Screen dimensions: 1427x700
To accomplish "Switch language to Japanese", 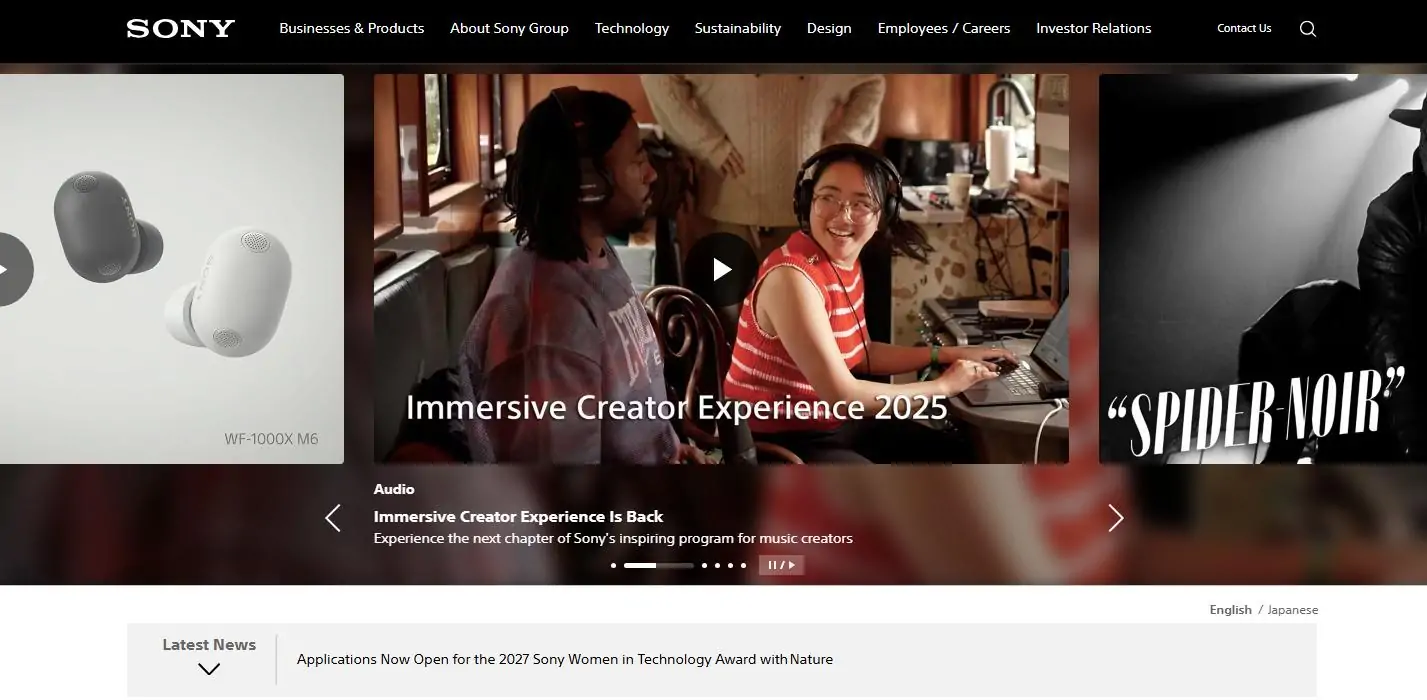I will pyautogui.click(x=1293, y=610).
